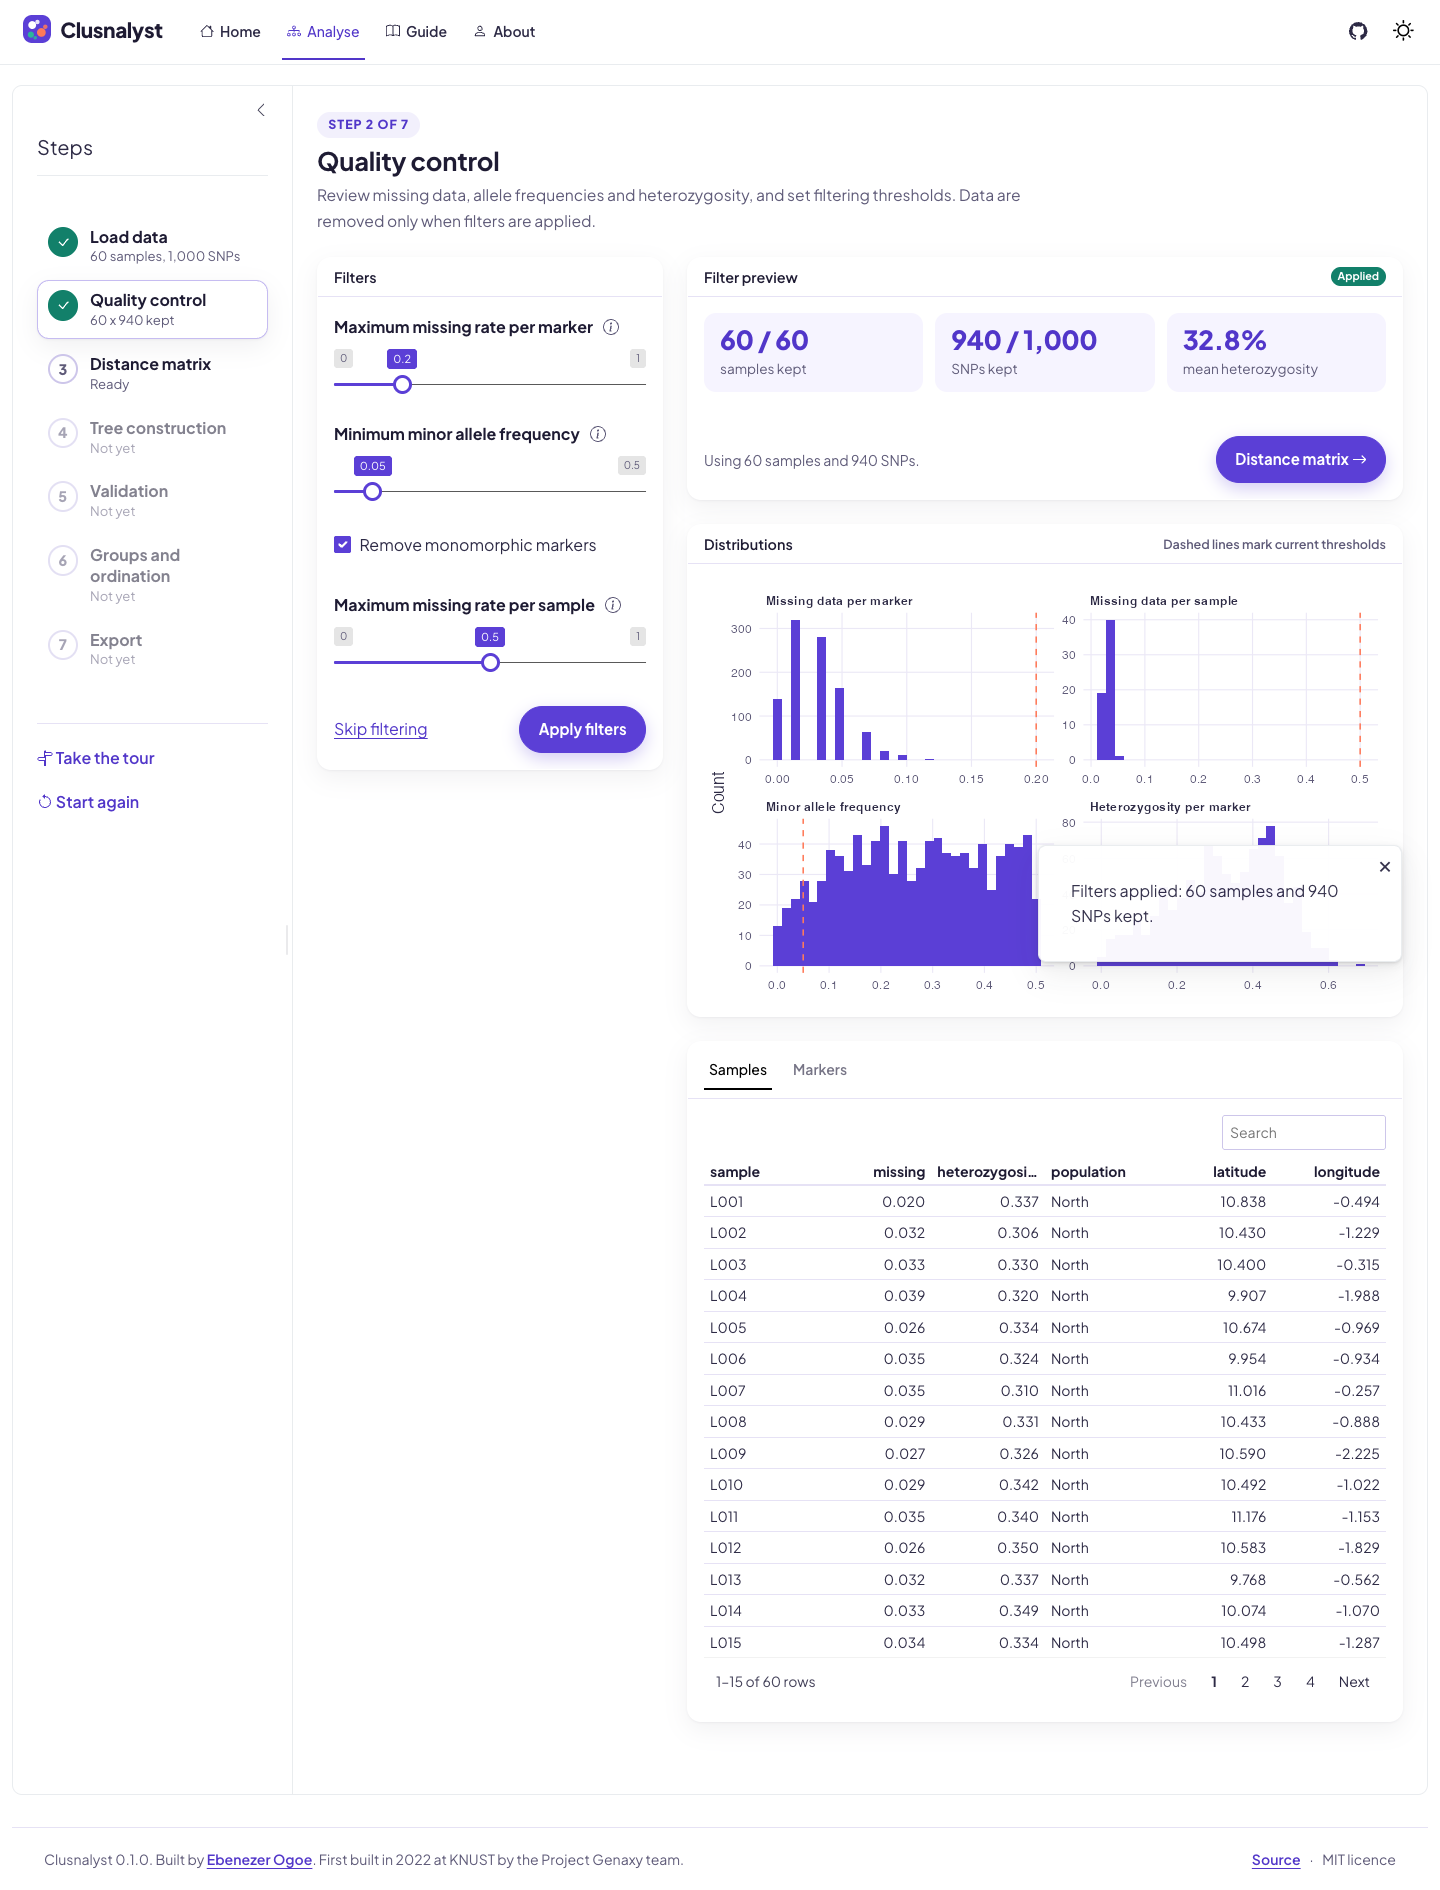1440x1890 pixels.
Task: Select the Load data step
Action: point(152,246)
